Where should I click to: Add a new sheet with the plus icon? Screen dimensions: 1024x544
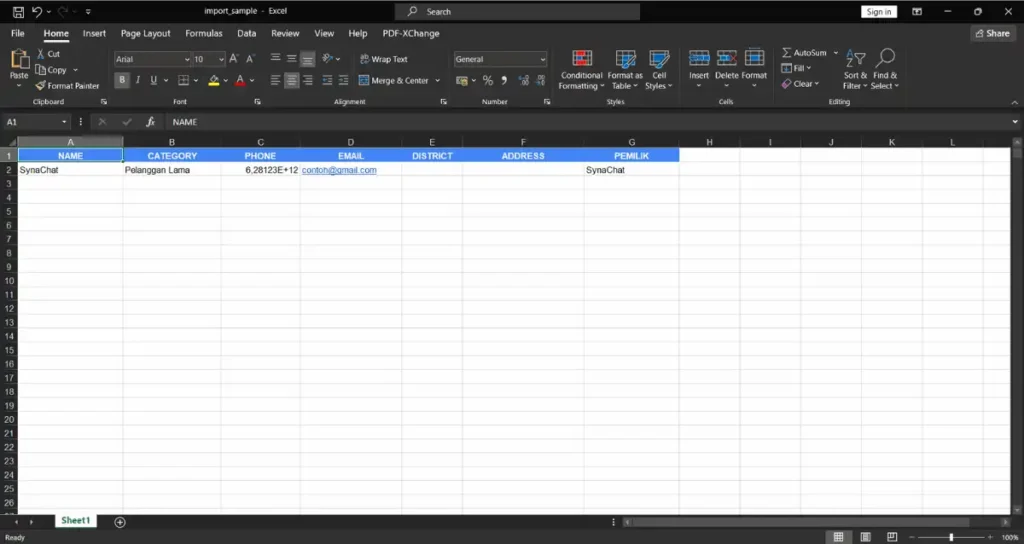pos(120,522)
